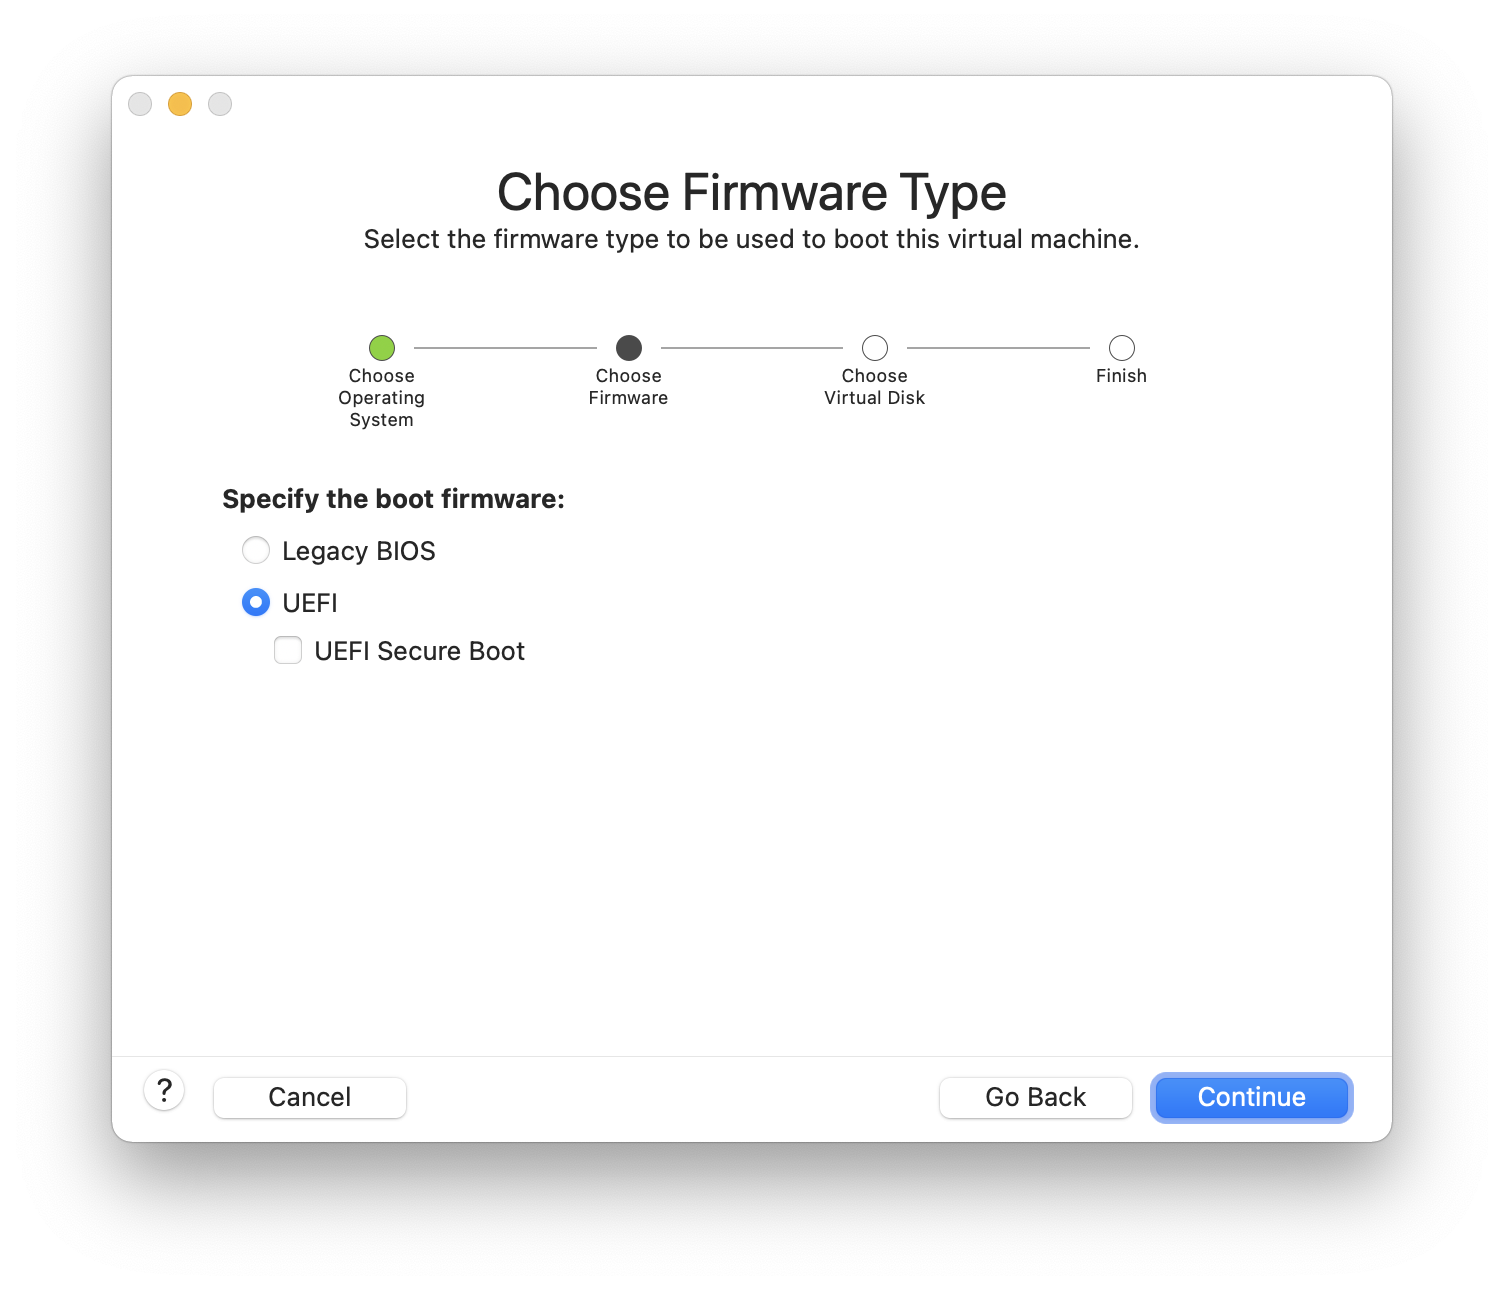Image resolution: width=1504 pixels, height=1290 pixels.
Task: Open the help question mark button
Action: pos(164,1090)
